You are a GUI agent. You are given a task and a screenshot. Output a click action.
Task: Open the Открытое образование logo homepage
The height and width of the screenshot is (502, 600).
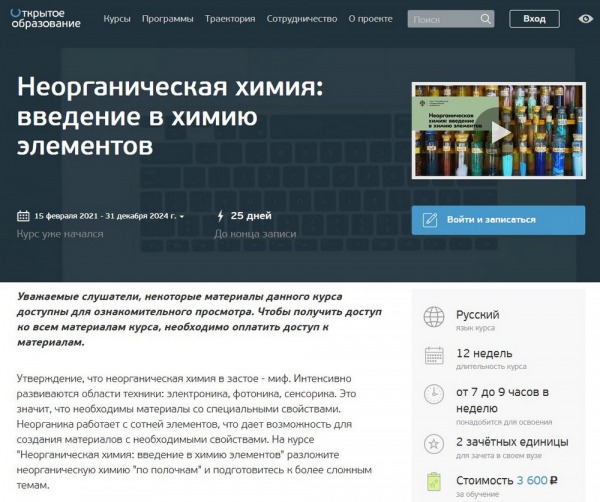tap(46, 18)
